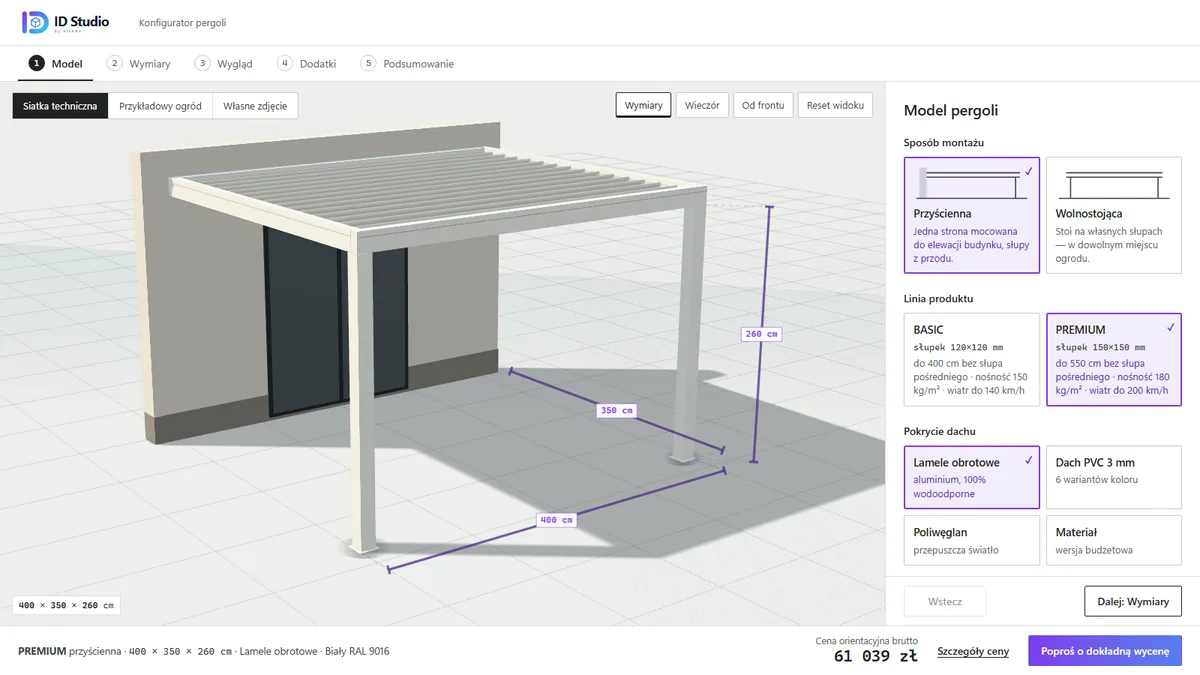The width and height of the screenshot is (1200, 675).
Task: Toggle the Wymiary dimensions overlay
Action: [x=643, y=105]
